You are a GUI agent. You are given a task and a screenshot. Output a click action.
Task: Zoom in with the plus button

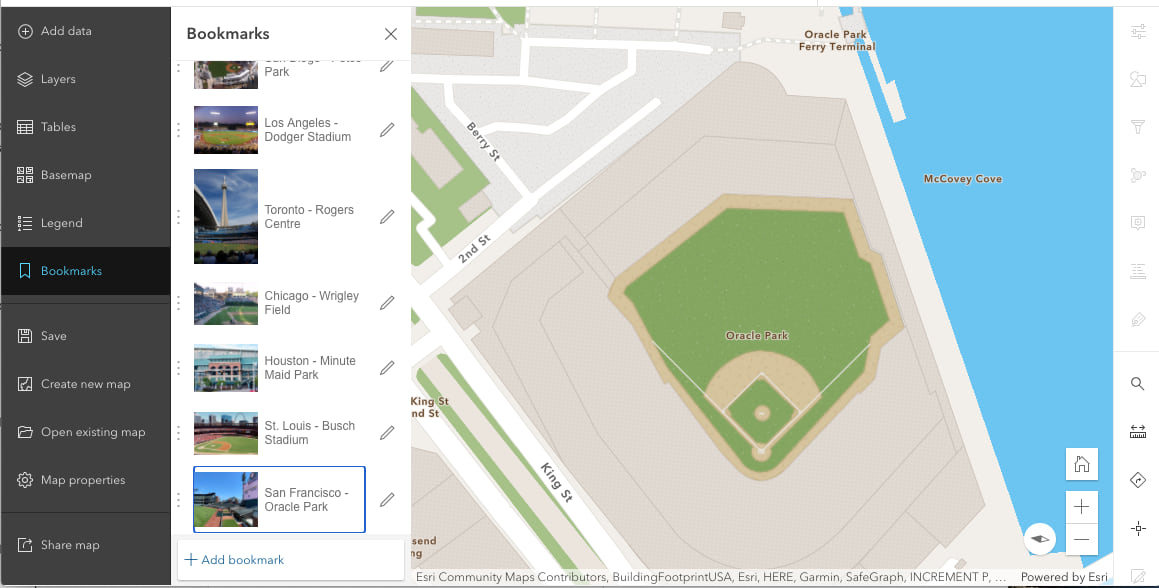click(1081, 507)
